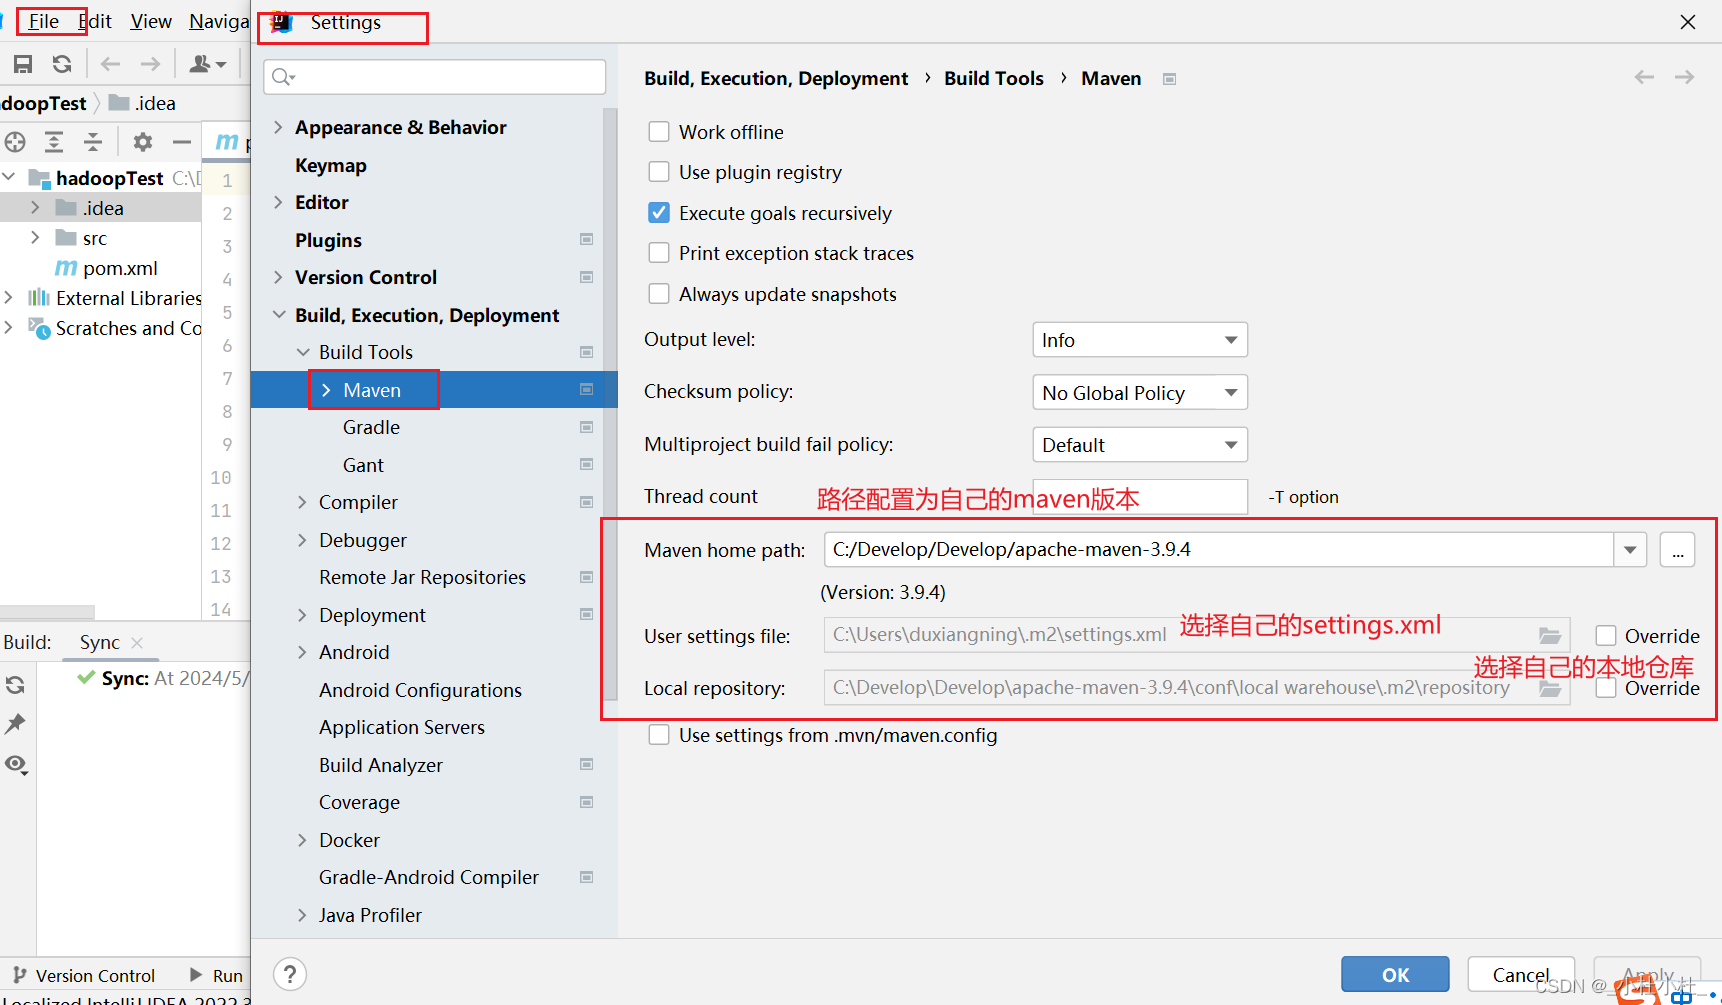1722x1005 pixels.
Task: Enable Use plugin registry checkbox
Action: (x=659, y=172)
